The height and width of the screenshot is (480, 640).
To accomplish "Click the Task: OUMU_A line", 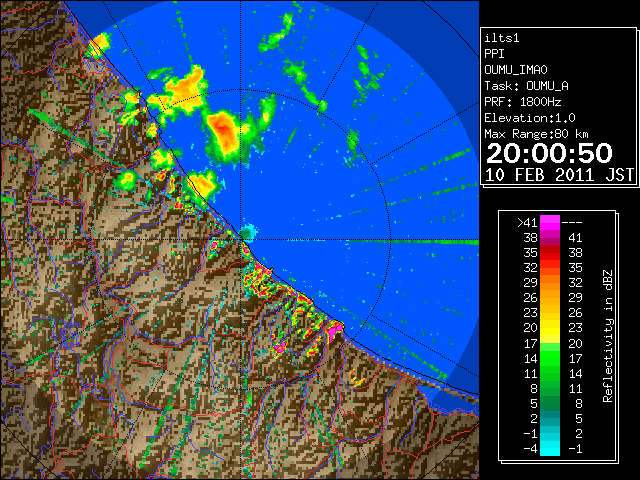I will [526, 86].
